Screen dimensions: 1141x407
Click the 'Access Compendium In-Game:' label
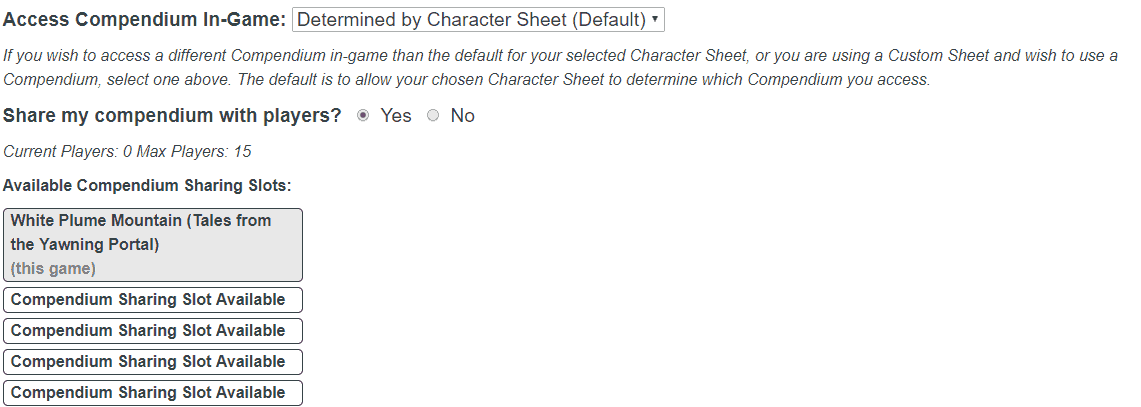pos(145,20)
